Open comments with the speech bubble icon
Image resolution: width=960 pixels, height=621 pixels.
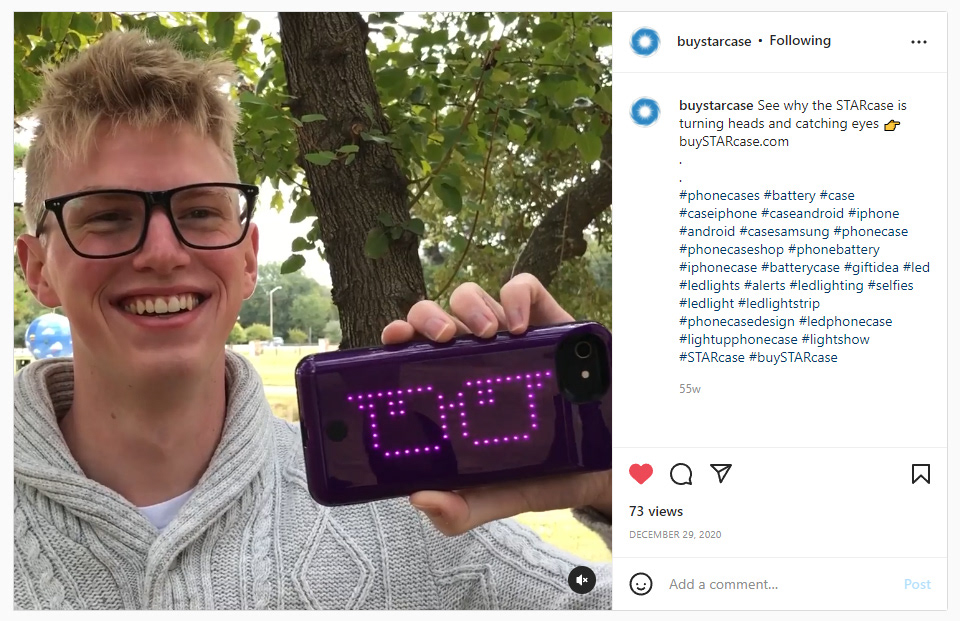pos(681,474)
